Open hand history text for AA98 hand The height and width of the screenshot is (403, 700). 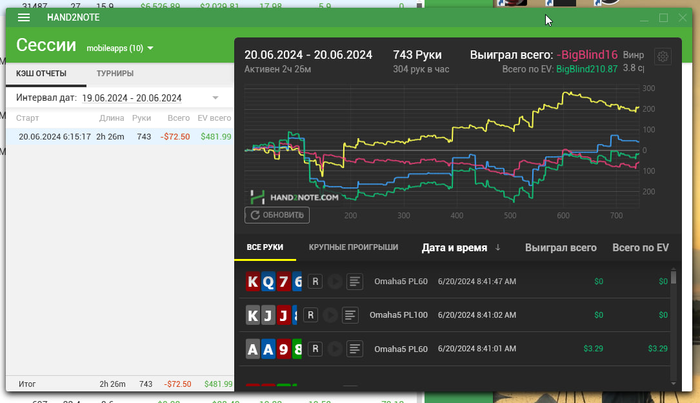[x=354, y=349]
